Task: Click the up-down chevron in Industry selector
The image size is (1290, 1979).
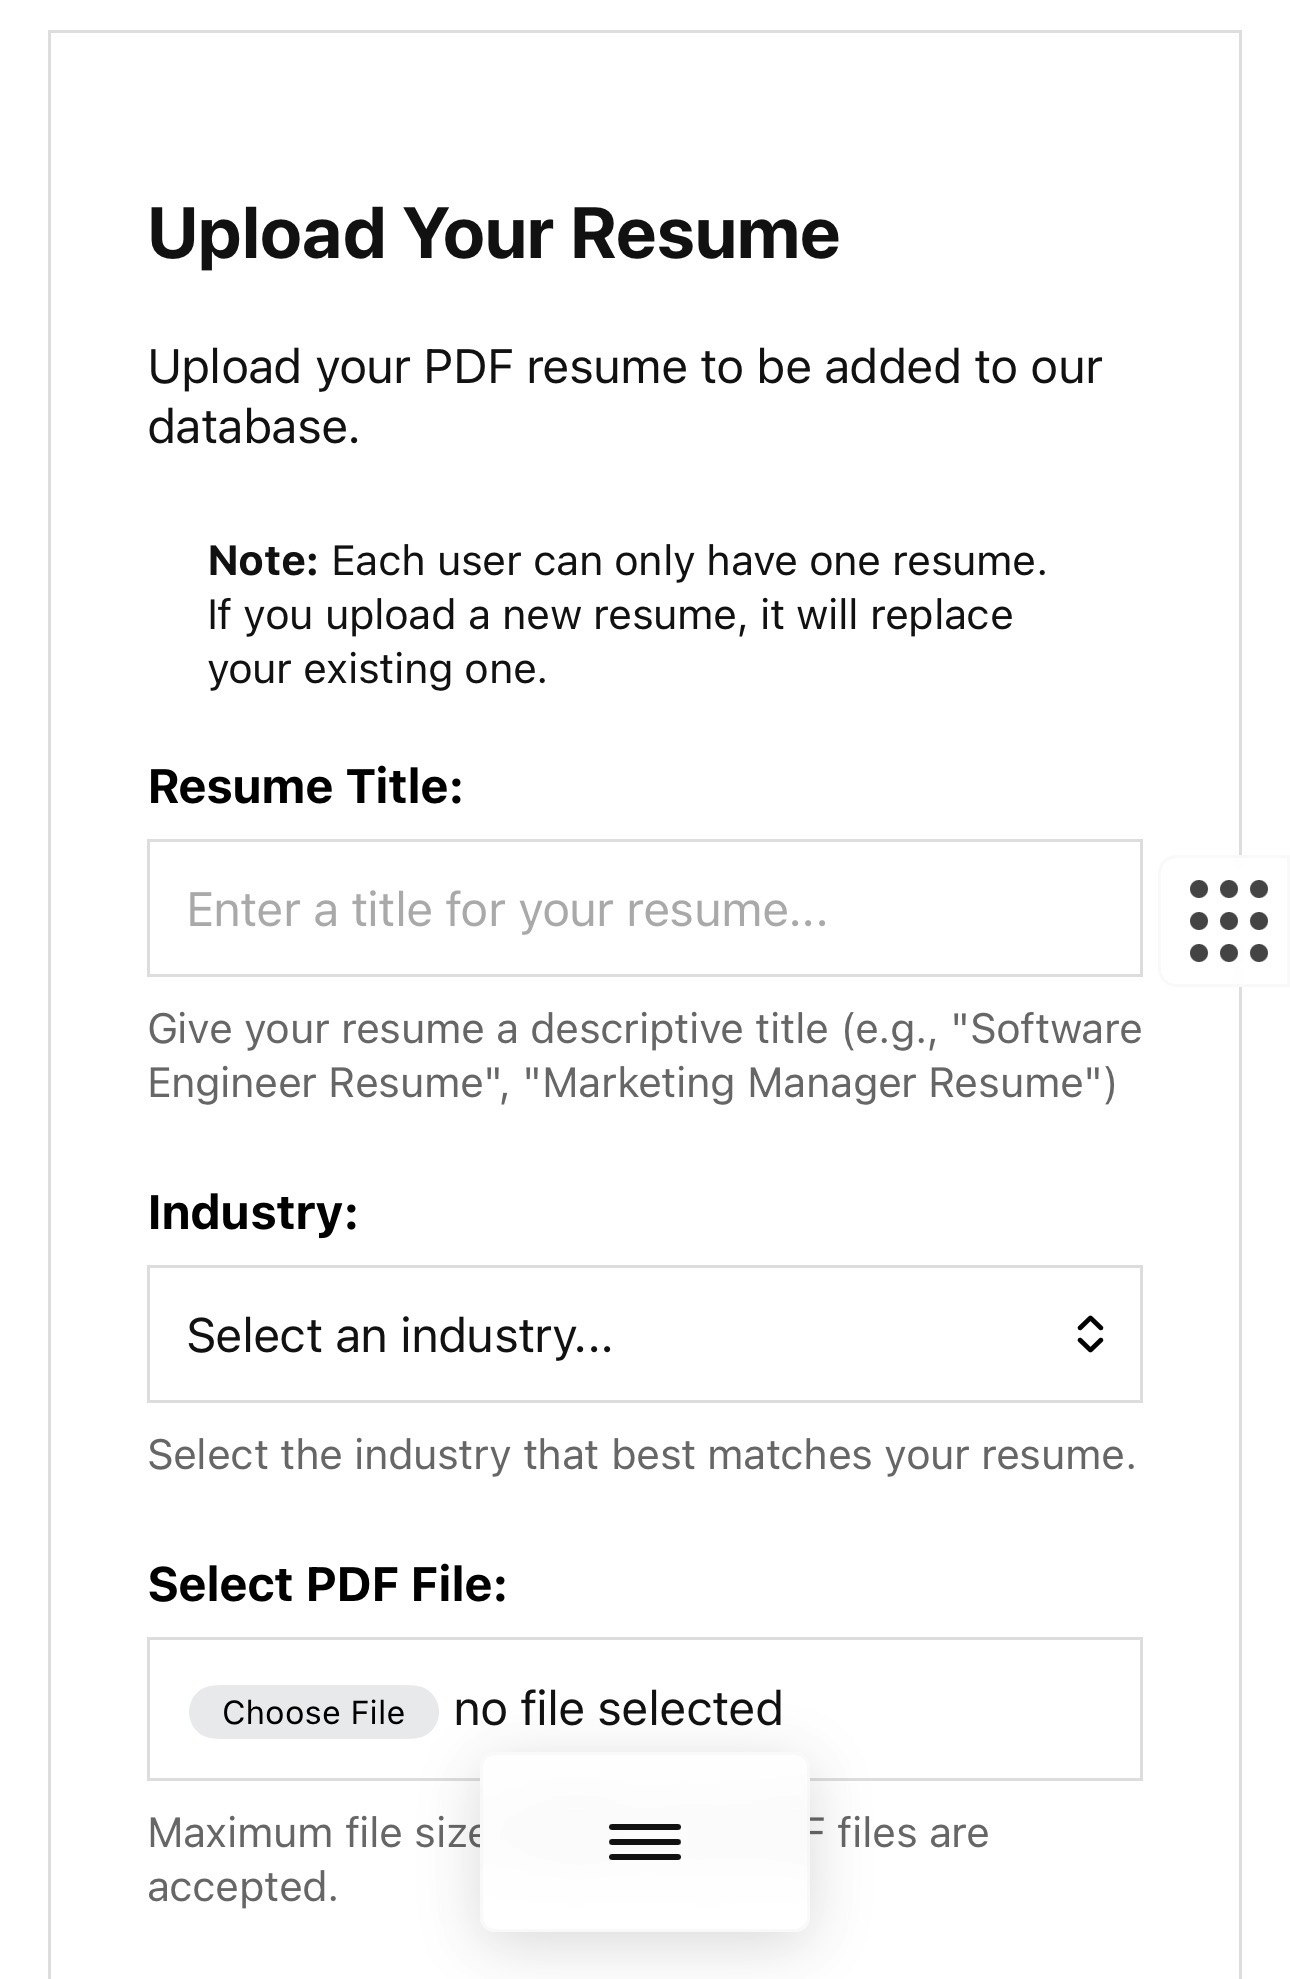Action: (1089, 1334)
